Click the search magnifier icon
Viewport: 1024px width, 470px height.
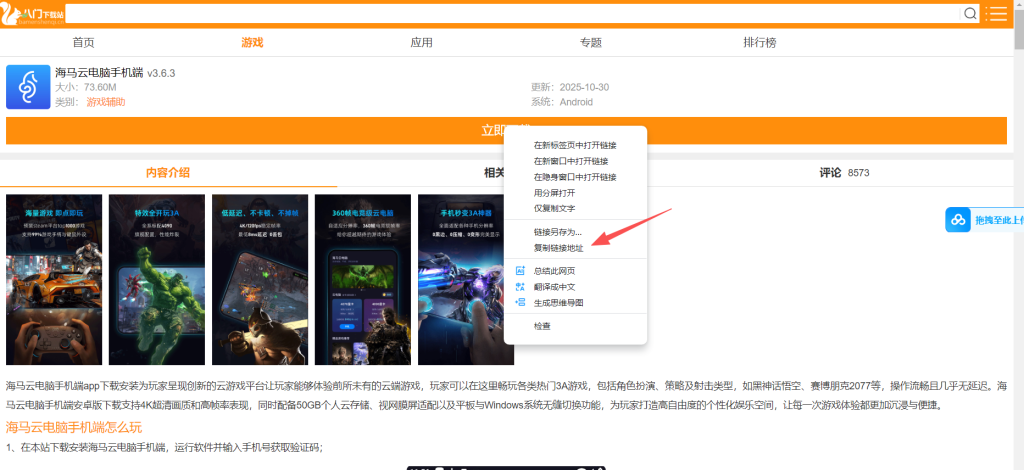coord(970,14)
